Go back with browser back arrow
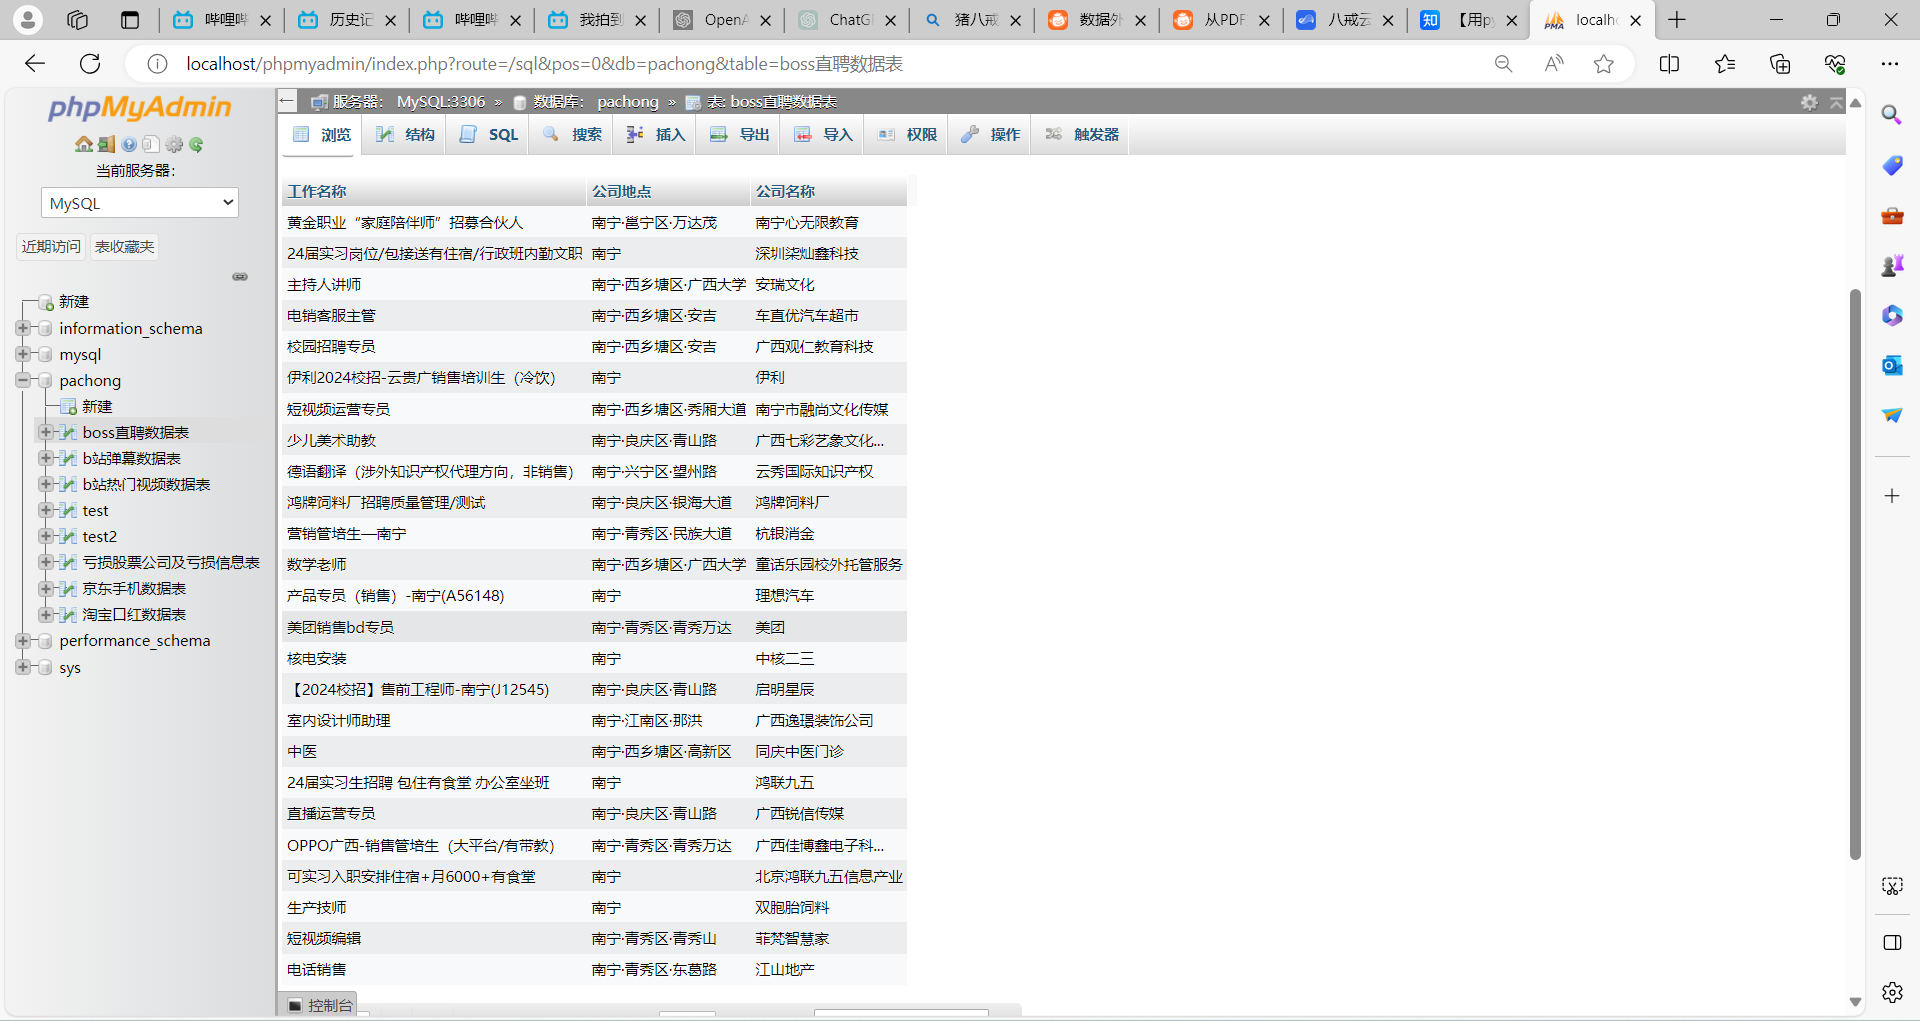 tap(35, 64)
